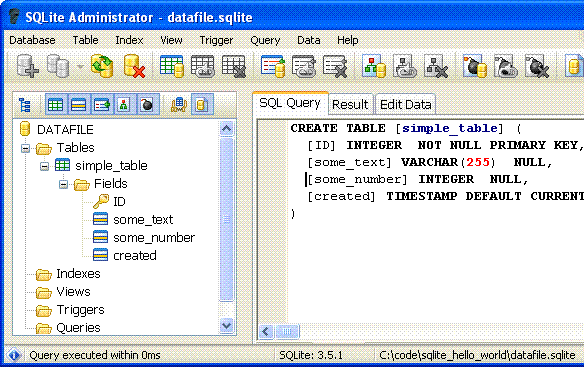The width and height of the screenshot is (584, 367).
Task: Open the Database menu
Action: click(x=32, y=40)
